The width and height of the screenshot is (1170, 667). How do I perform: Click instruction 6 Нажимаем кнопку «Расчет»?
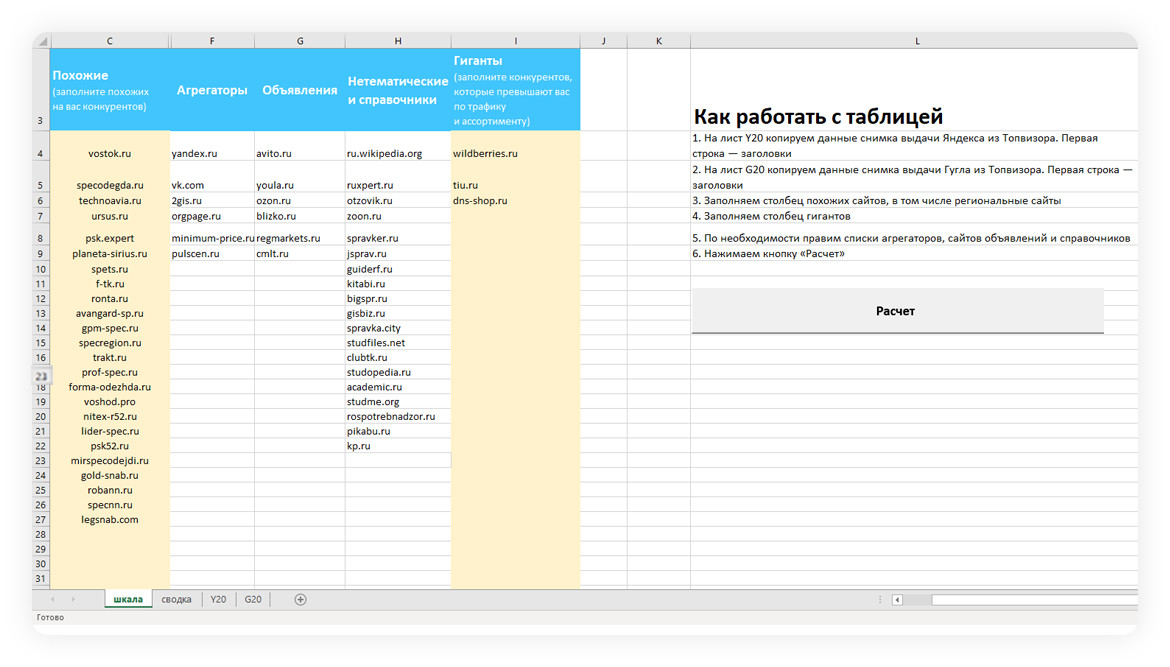[x=769, y=254]
